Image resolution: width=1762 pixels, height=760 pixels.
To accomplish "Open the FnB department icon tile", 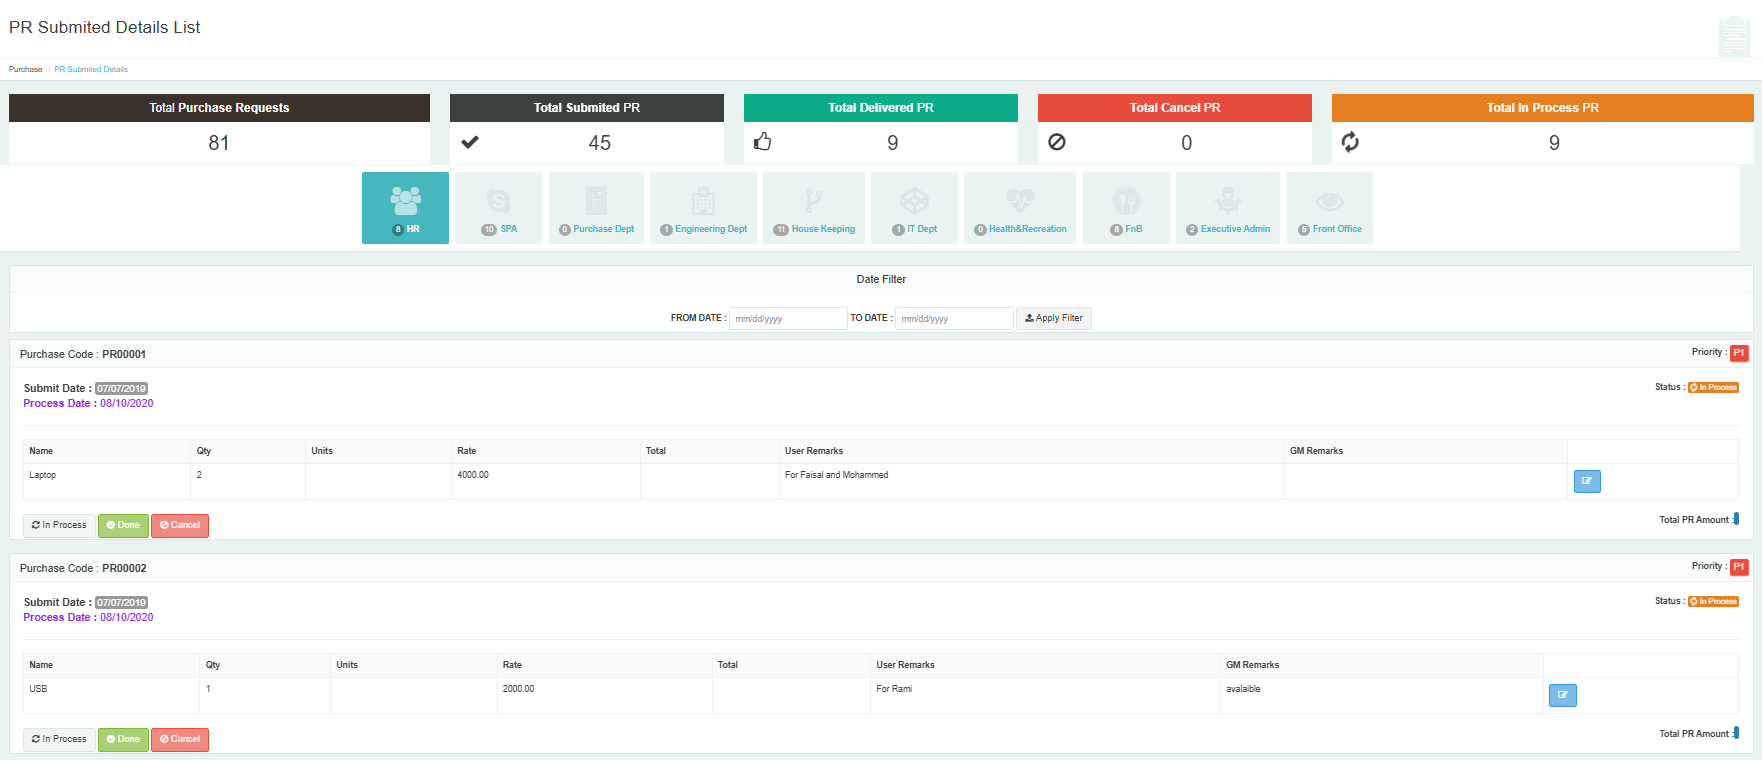I will 1126,208.
